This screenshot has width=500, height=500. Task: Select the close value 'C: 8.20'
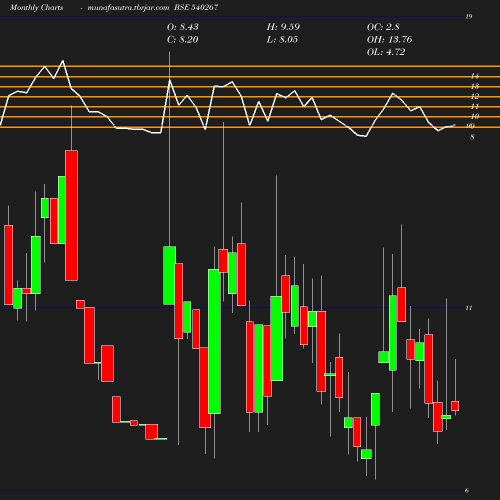pyautogui.click(x=183, y=40)
